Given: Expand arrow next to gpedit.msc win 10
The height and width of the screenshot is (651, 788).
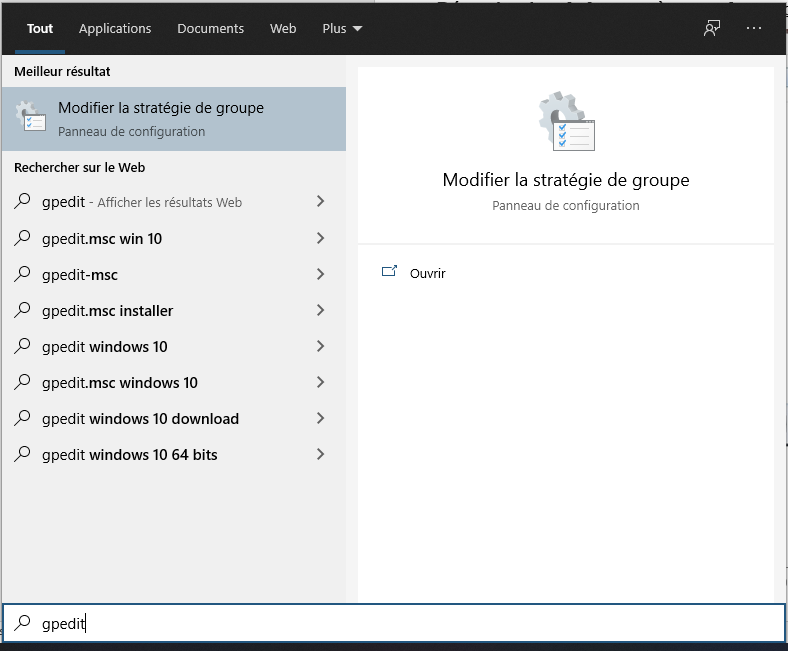Looking at the screenshot, I should click(x=321, y=238).
